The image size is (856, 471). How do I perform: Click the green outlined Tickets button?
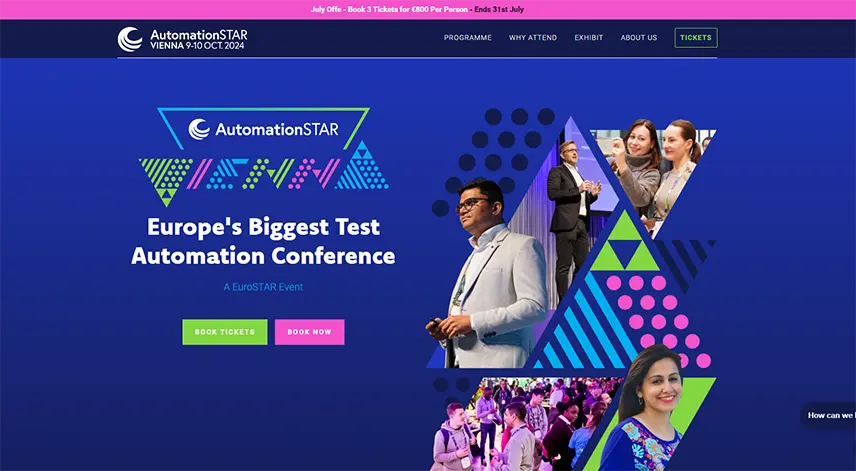[696, 38]
